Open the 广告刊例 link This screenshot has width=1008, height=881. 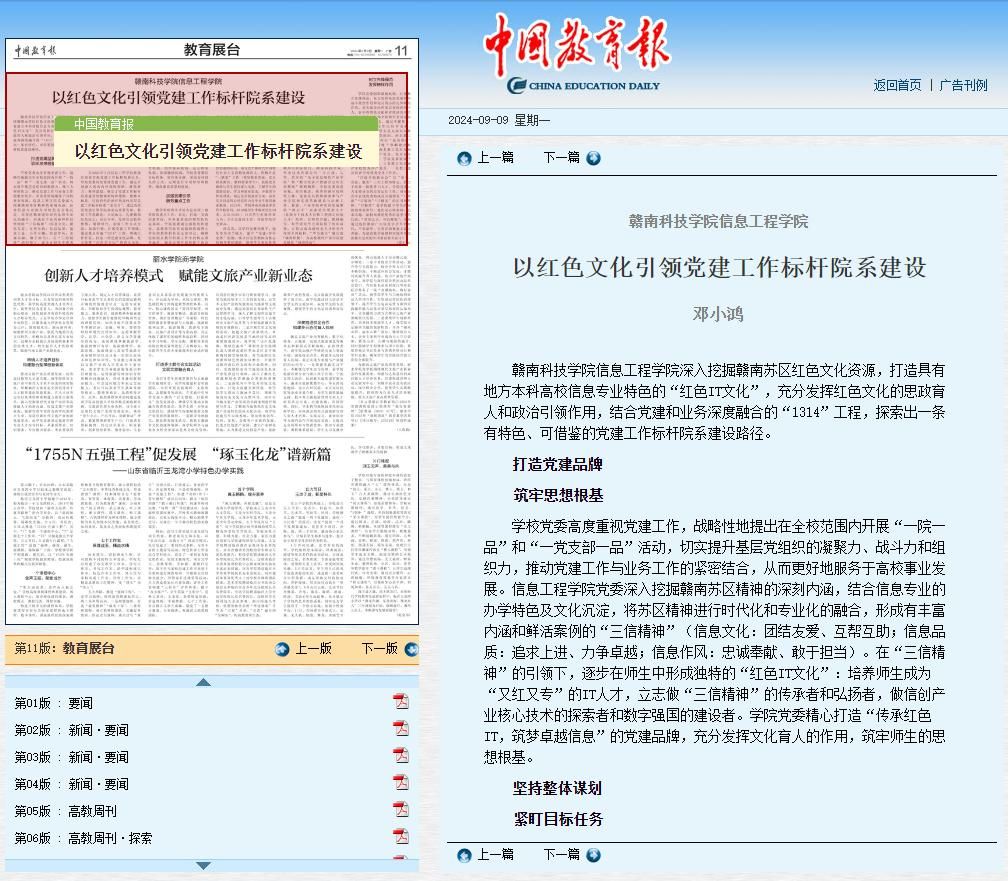(963, 85)
